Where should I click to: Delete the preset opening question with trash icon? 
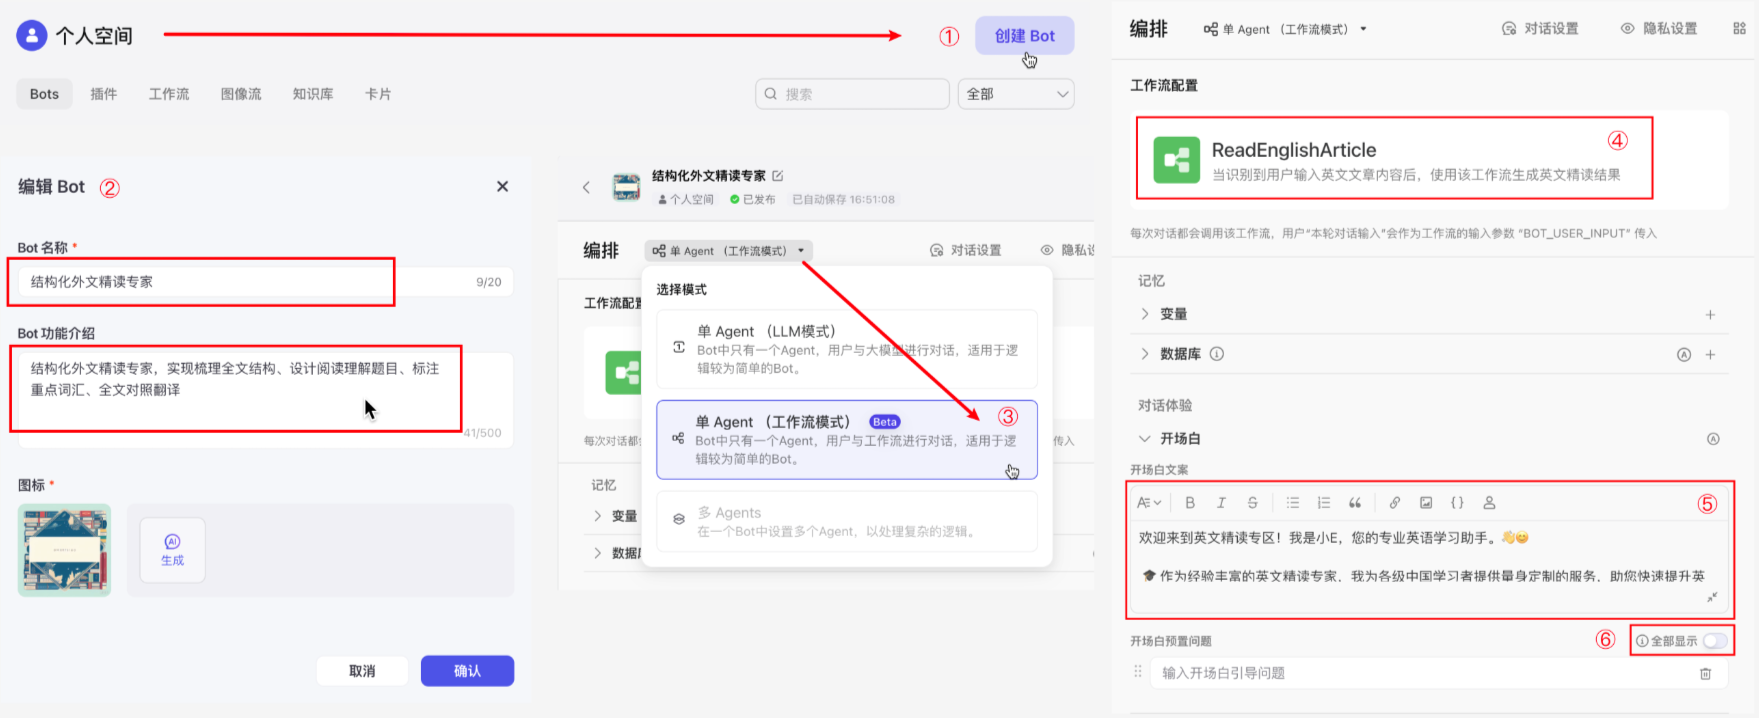(1705, 674)
